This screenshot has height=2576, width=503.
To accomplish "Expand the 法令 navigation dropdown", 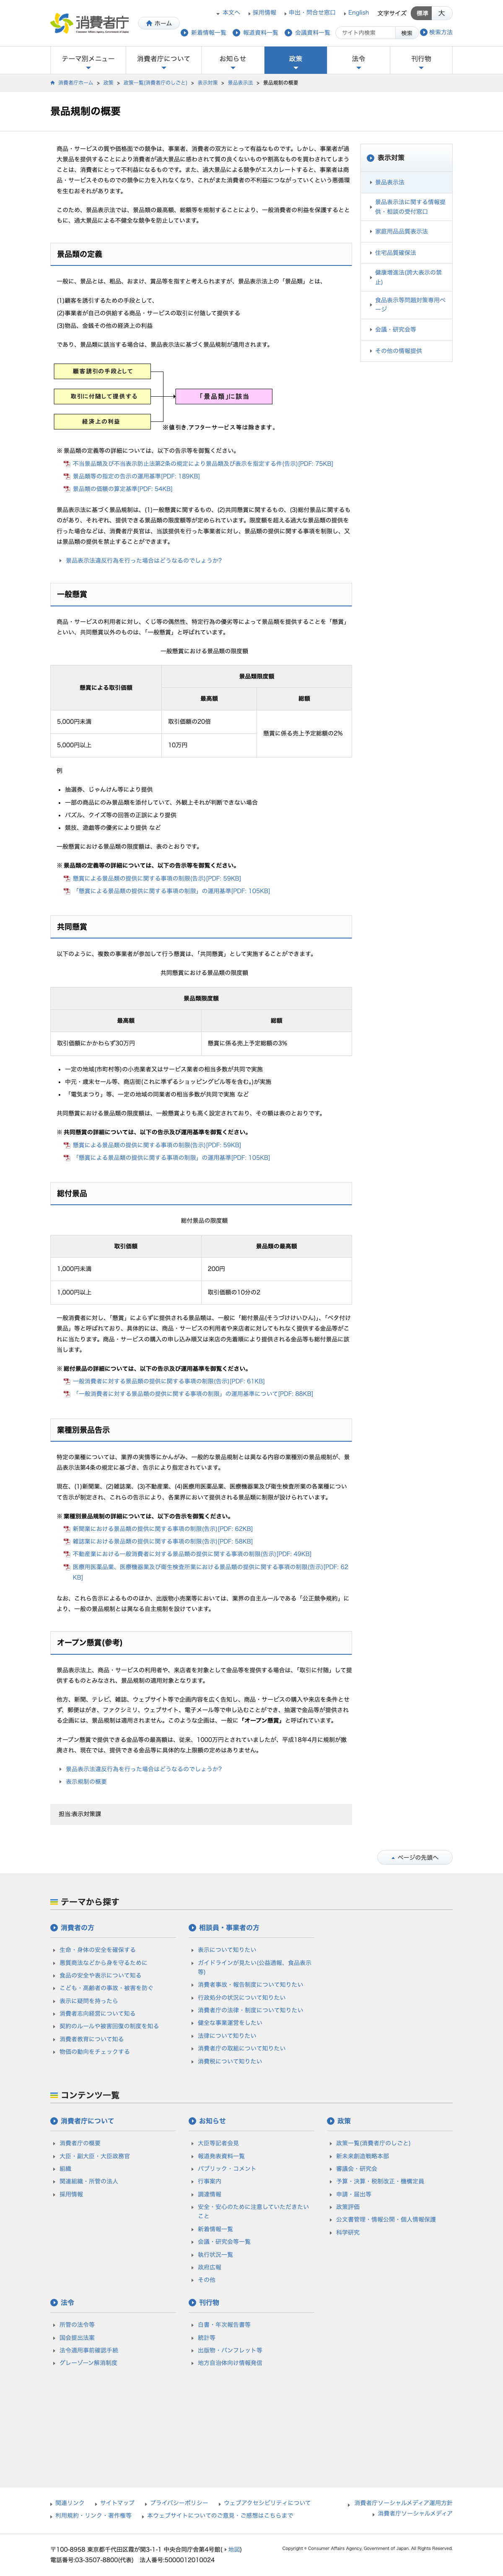I will (358, 60).
